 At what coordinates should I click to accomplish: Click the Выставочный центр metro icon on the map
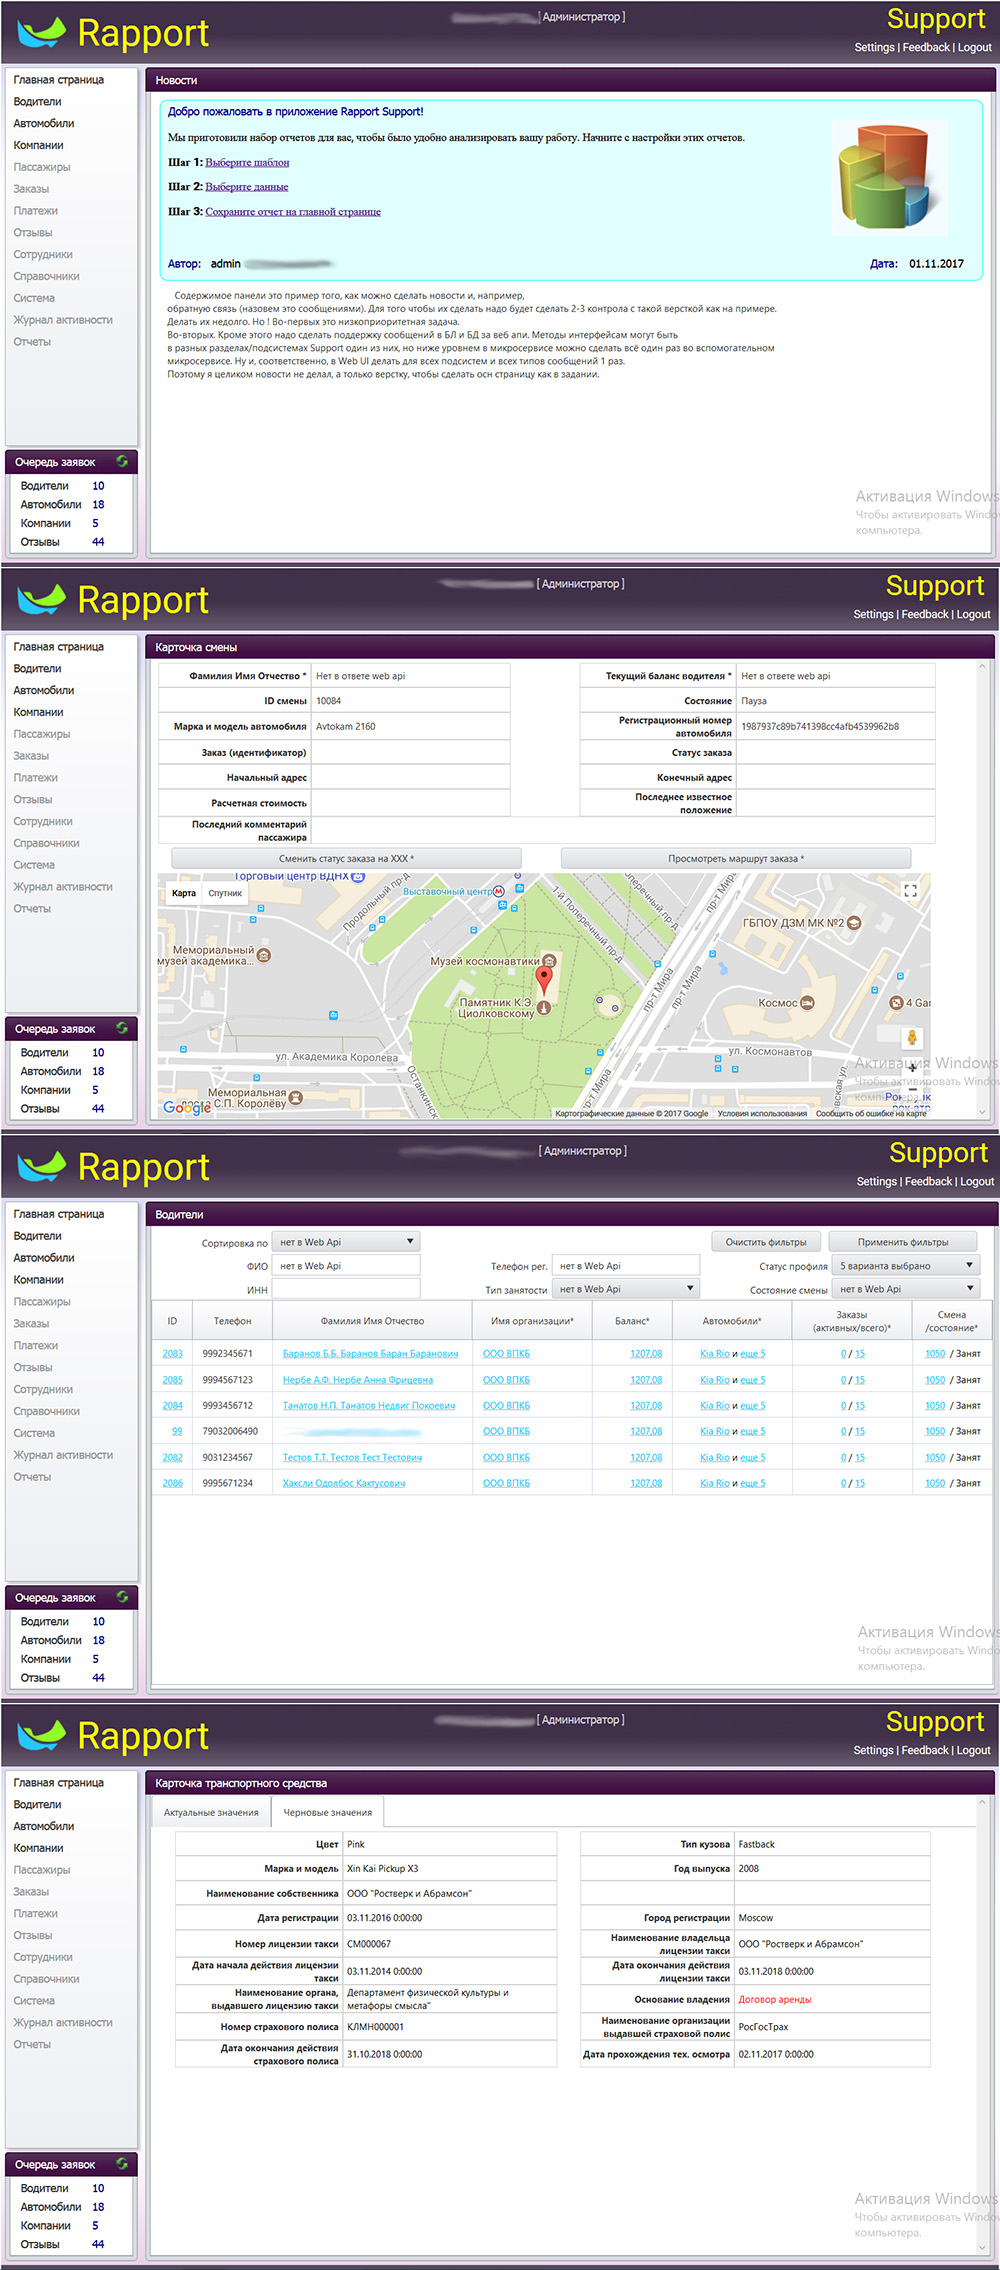coord(499,891)
